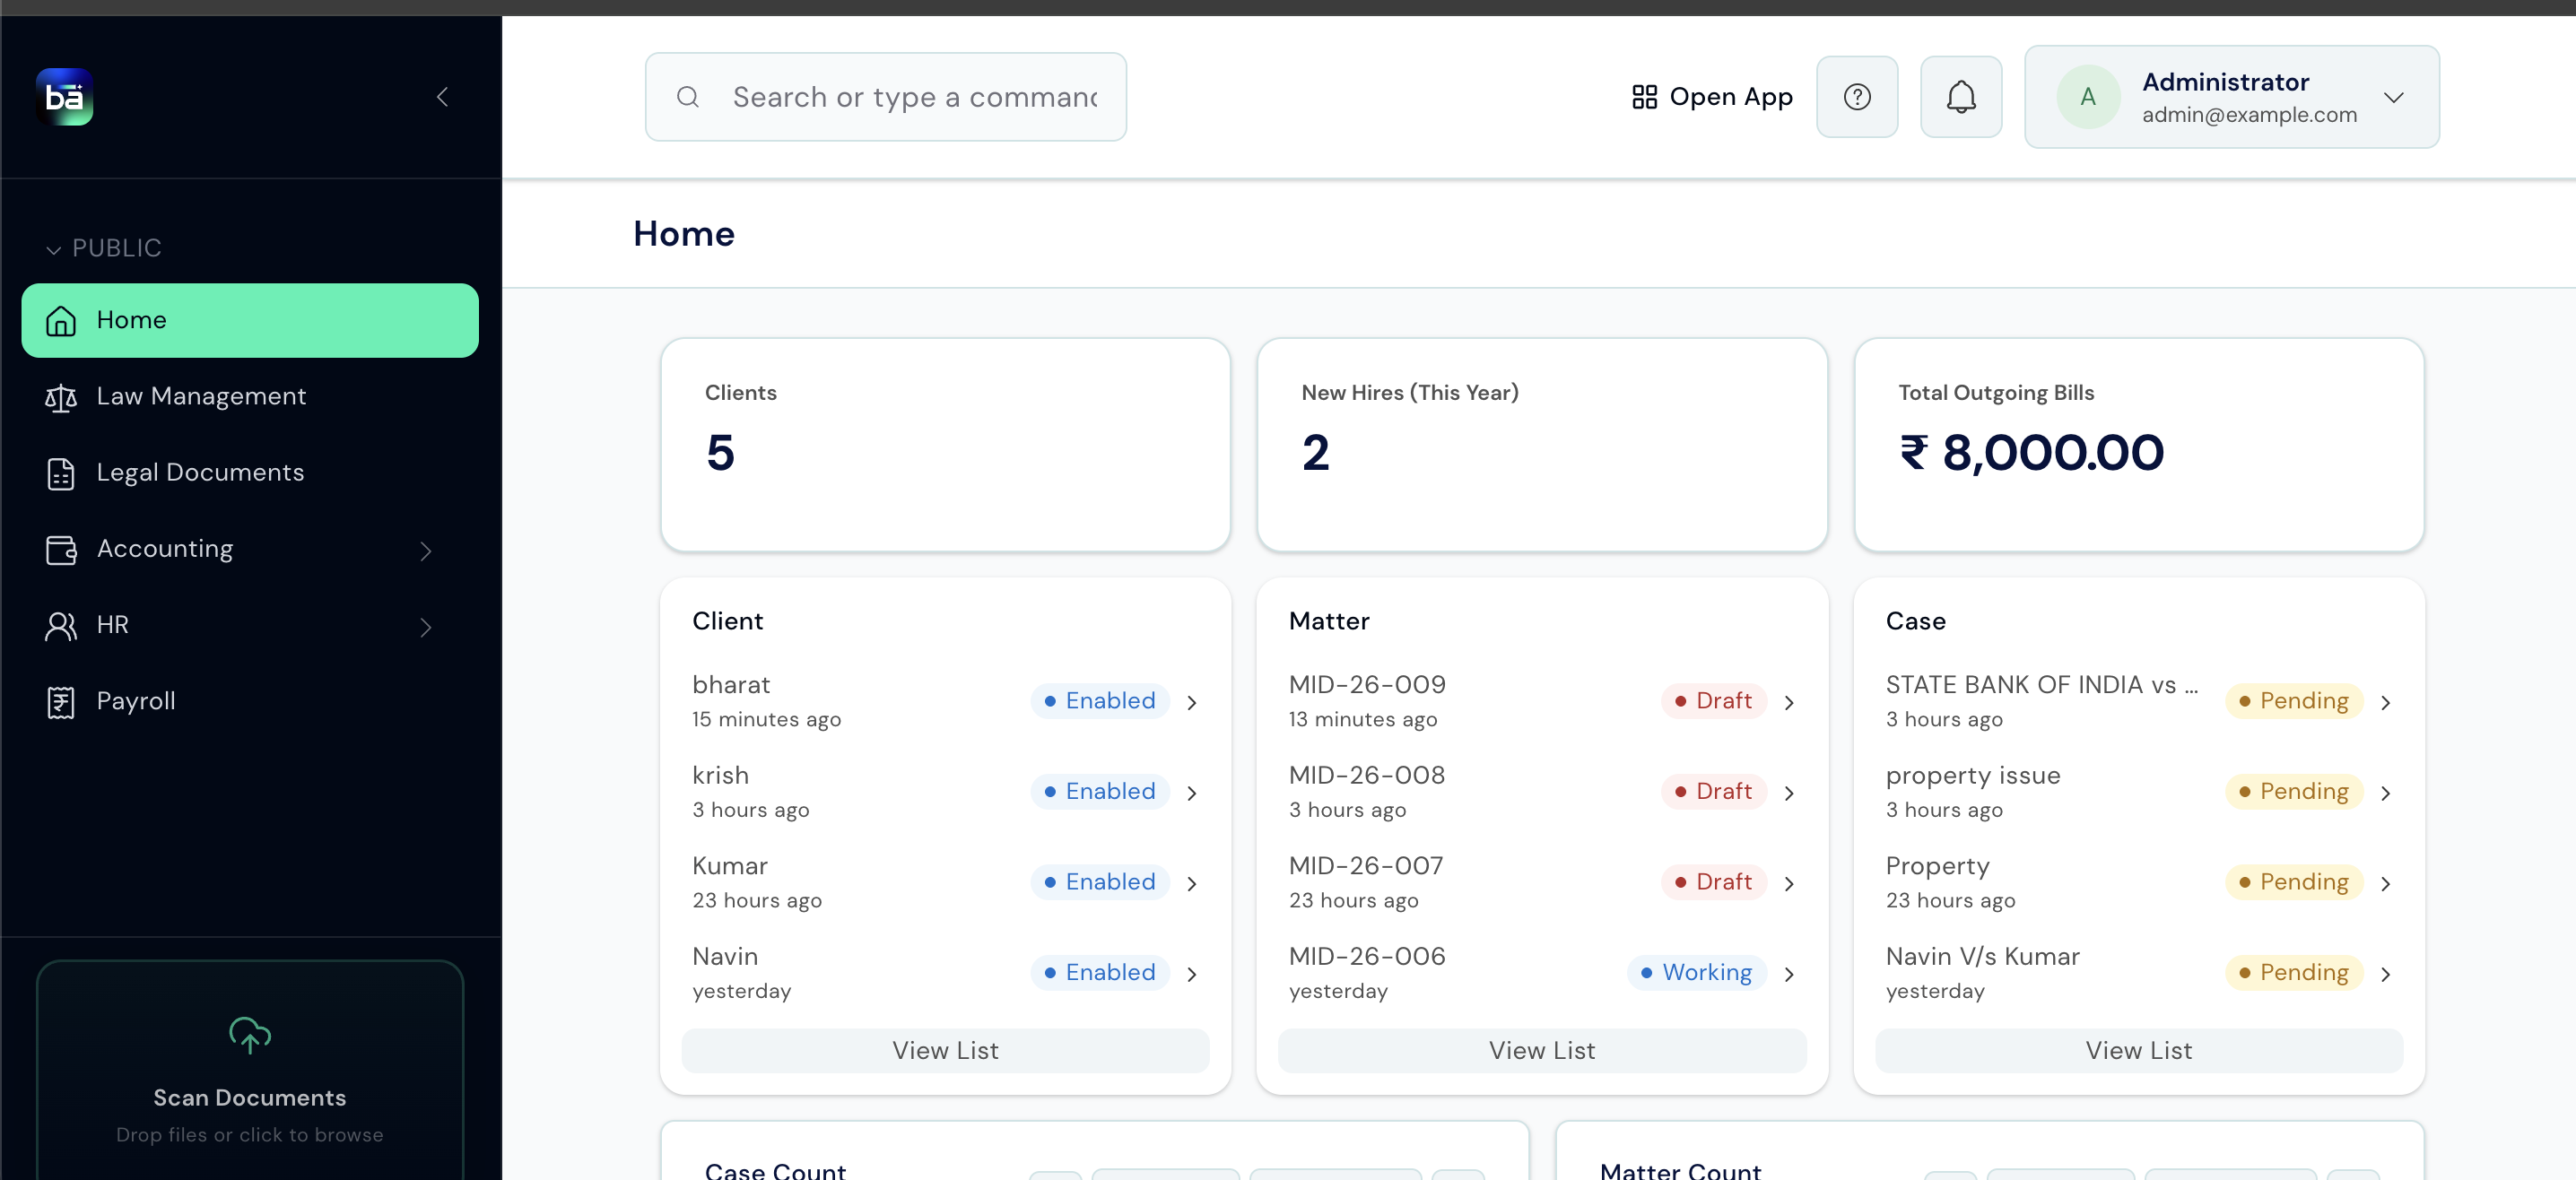Viewport: 2576px width, 1180px height.
Task: Click admin@example.com email text
Action: point(2249,115)
